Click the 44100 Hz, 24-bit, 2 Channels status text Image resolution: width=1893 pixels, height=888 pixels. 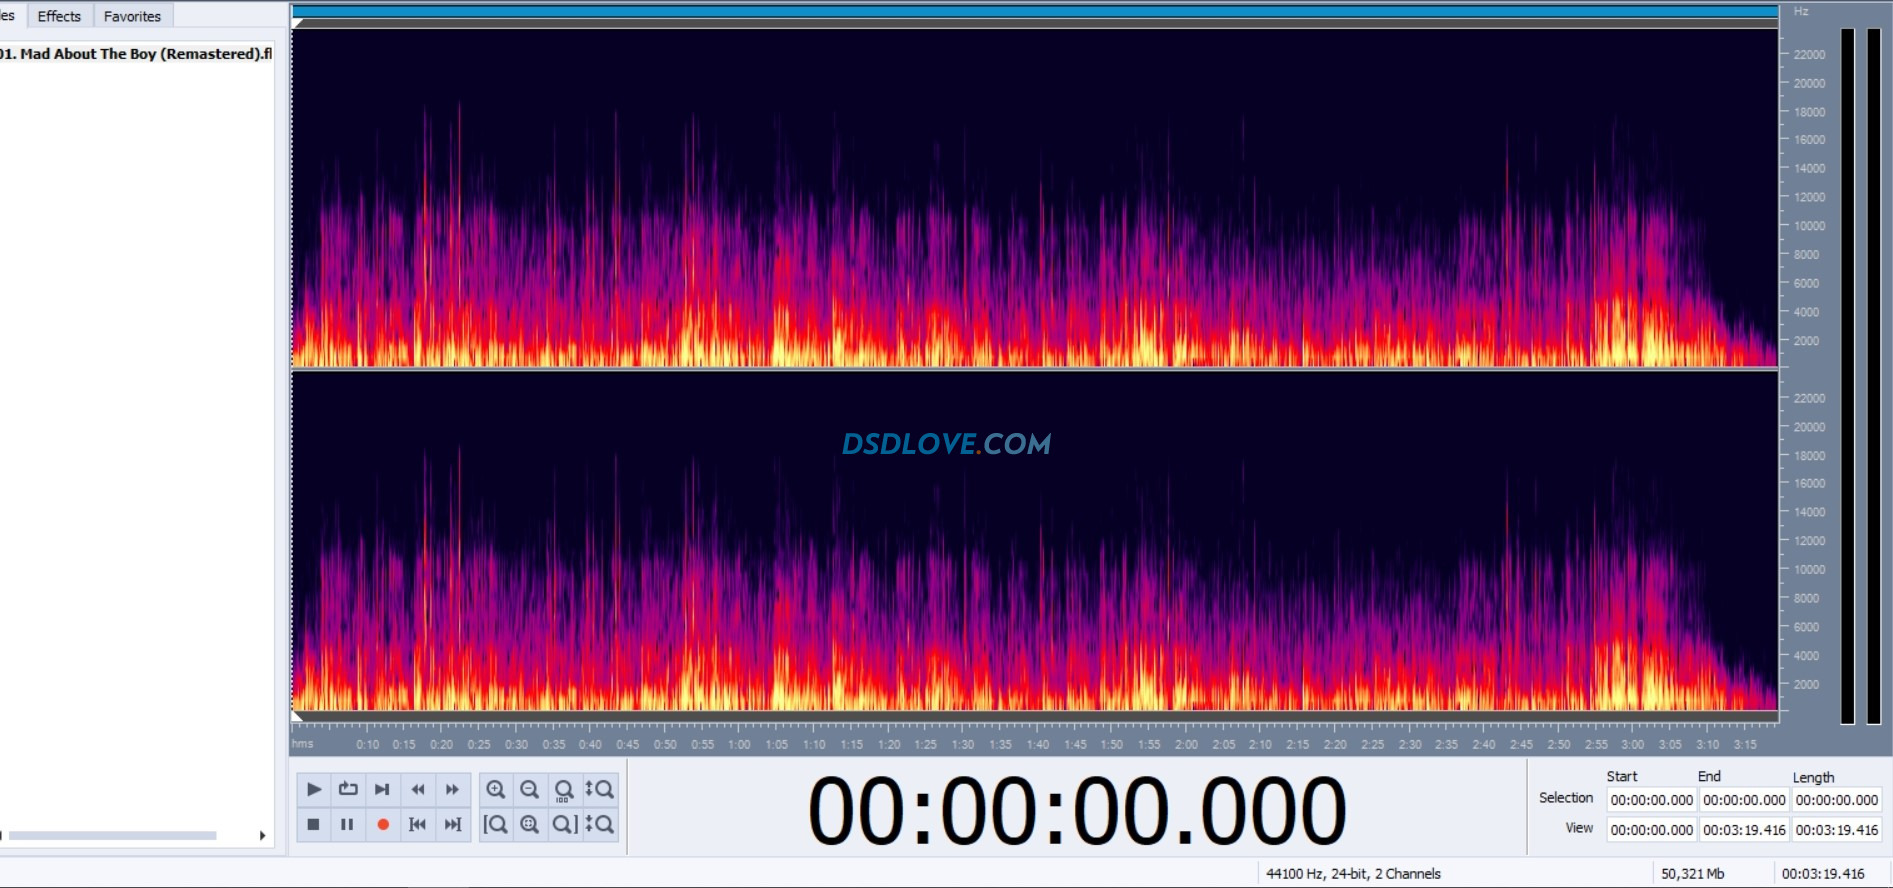click(1353, 873)
